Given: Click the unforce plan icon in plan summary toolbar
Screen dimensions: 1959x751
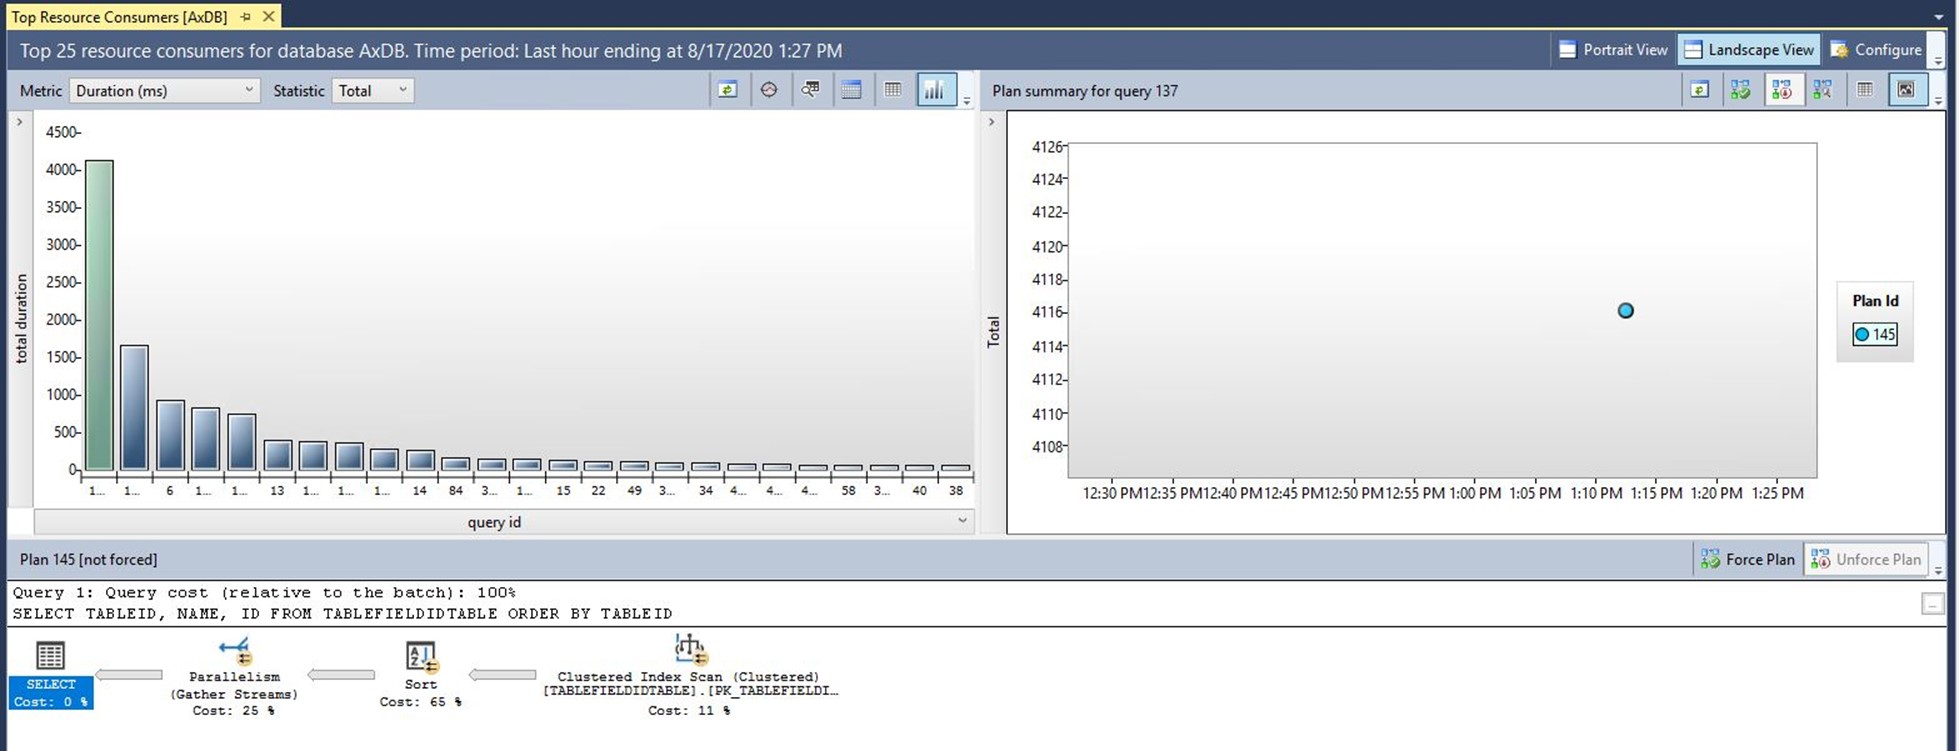Looking at the screenshot, I should pyautogui.click(x=1781, y=90).
